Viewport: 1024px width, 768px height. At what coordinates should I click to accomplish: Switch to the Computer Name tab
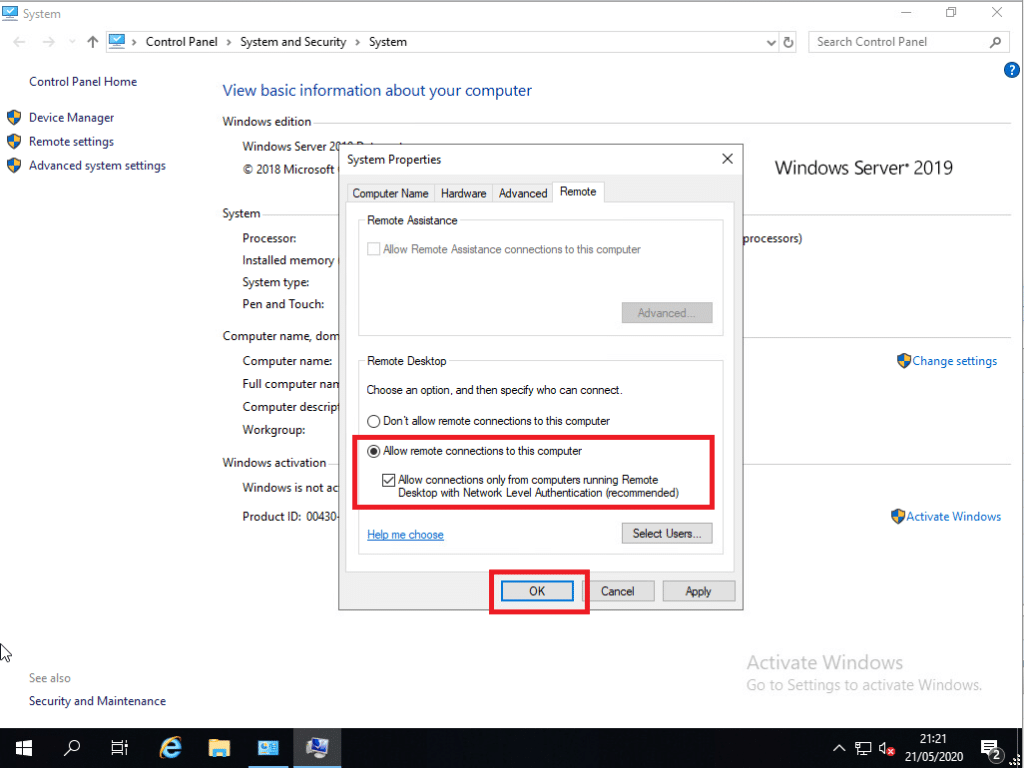[x=391, y=193]
